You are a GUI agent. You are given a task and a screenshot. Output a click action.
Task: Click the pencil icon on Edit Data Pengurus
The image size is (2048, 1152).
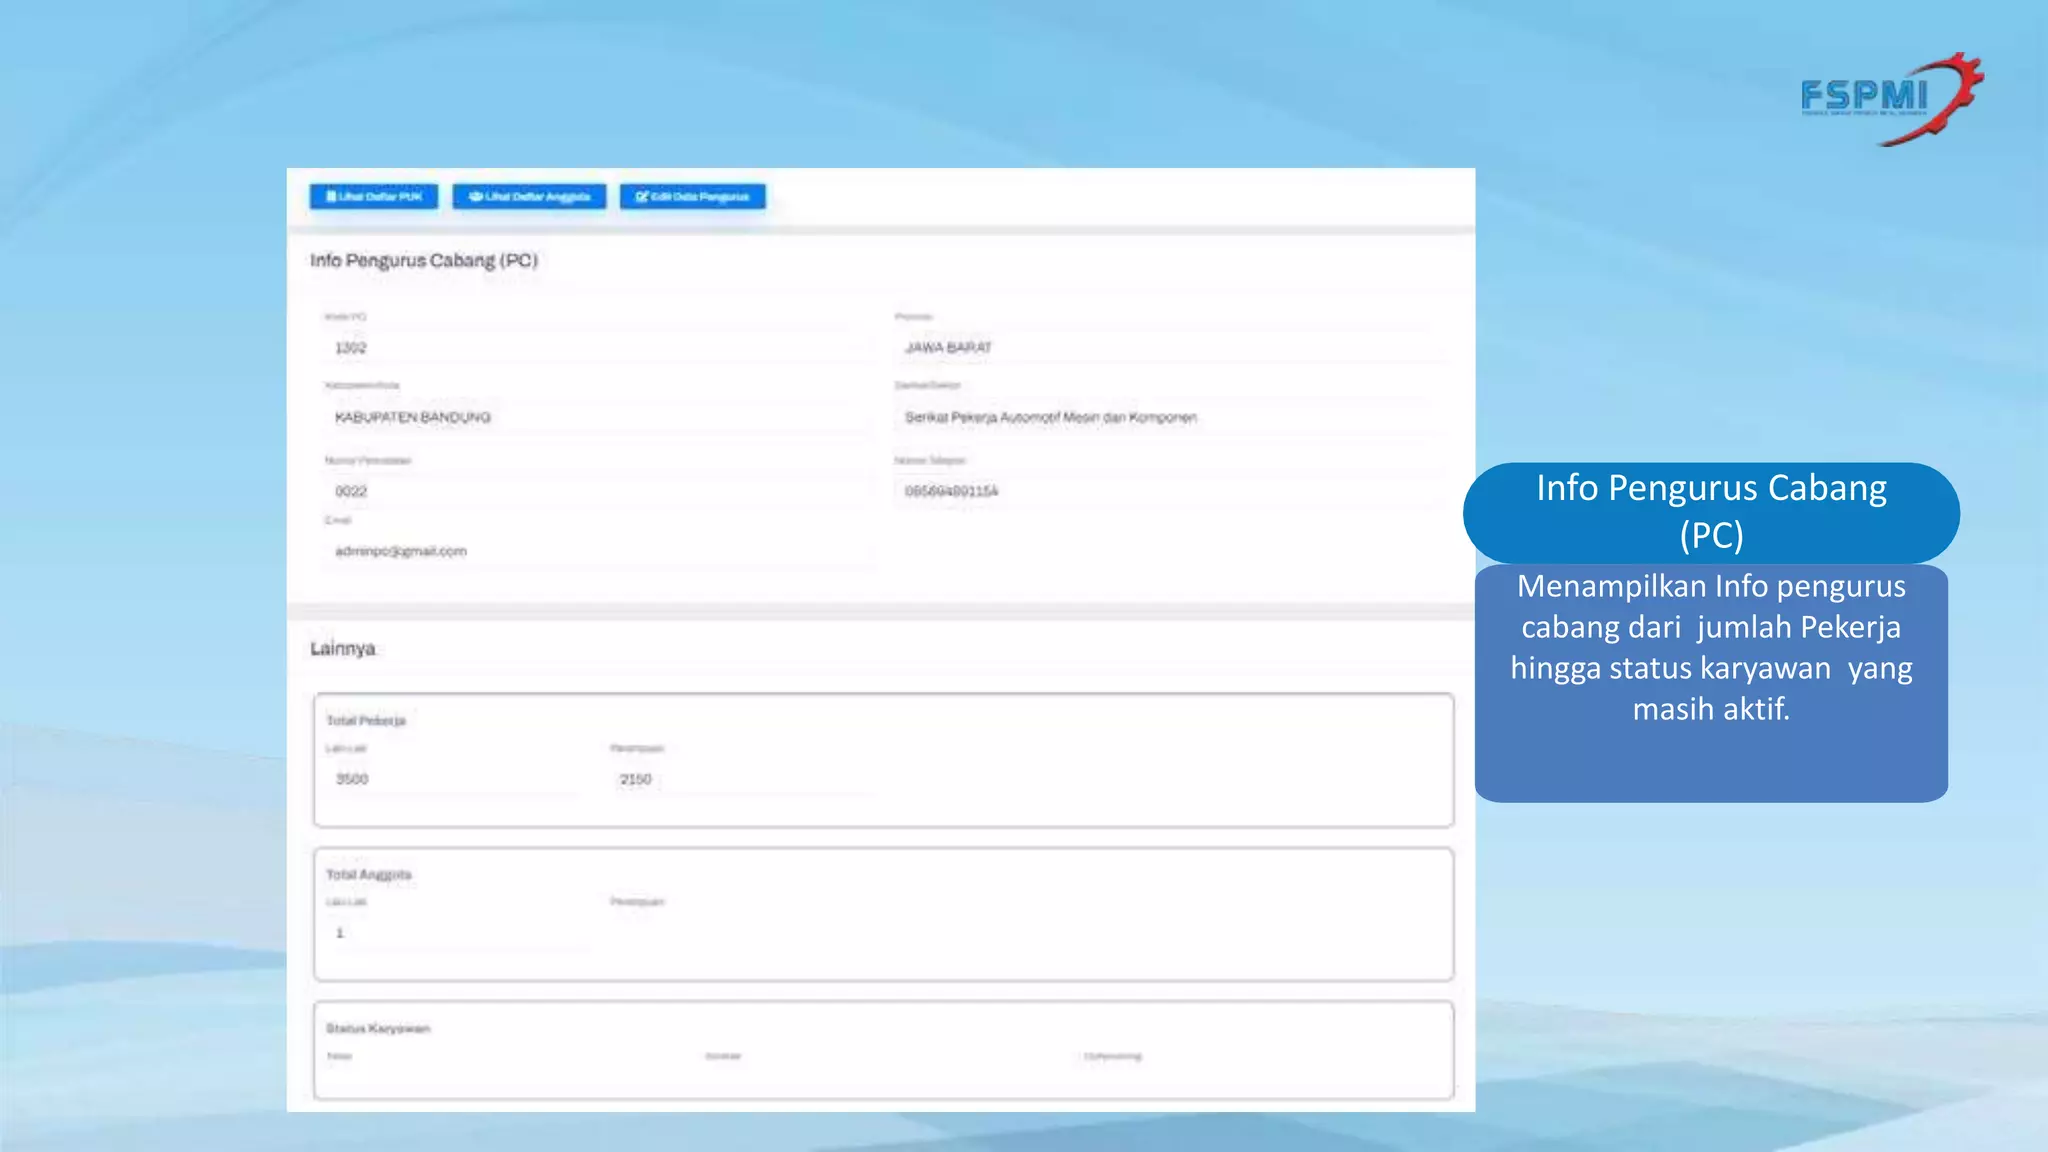tap(641, 197)
